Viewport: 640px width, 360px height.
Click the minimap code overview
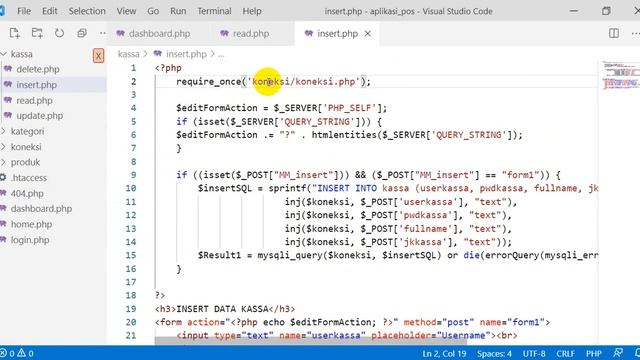620,75
